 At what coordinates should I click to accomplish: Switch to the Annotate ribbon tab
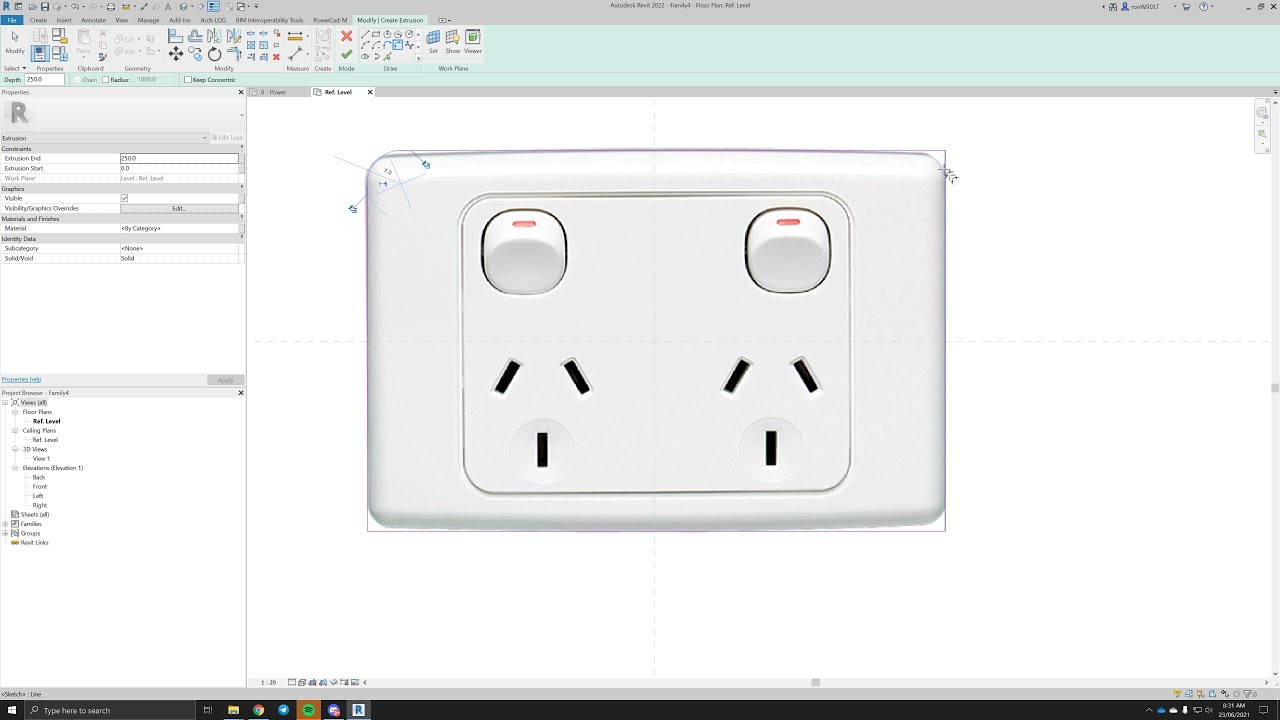pyautogui.click(x=93, y=20)
